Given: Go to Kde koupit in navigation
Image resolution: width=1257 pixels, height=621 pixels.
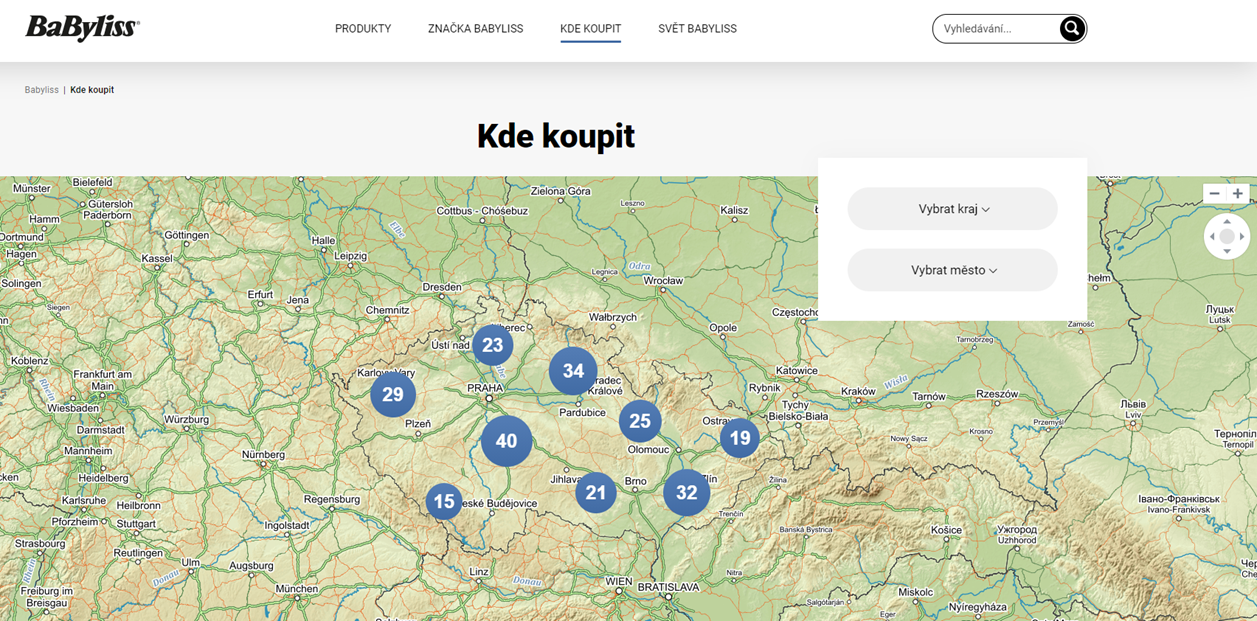Looking at the screenshot, I should coord(590,29).
